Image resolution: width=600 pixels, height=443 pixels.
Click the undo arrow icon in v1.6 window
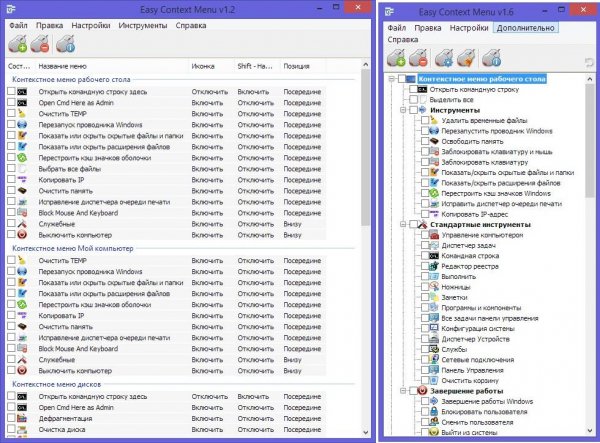click(x=589, y=62)
